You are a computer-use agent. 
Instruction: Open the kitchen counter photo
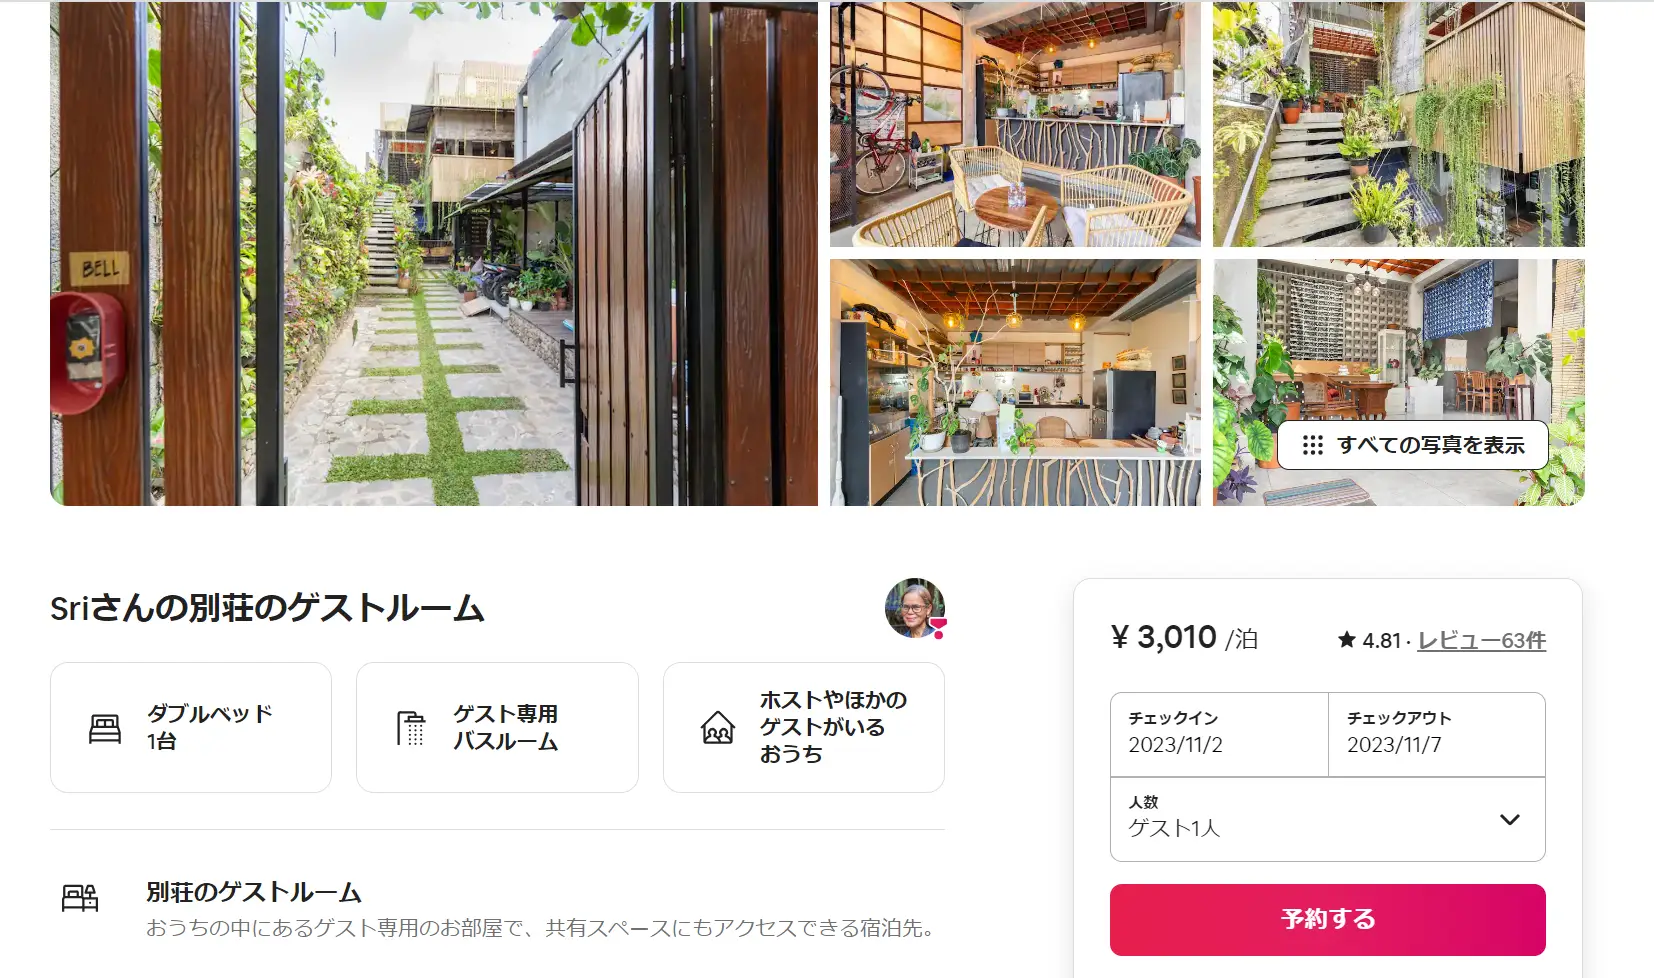coord(1015,382)
